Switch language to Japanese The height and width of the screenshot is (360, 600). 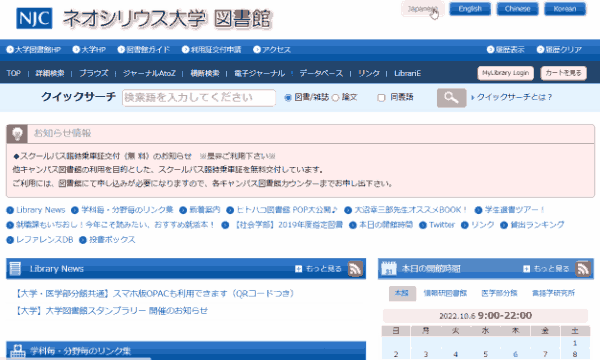pyautogui.click(x=422, y=9)
